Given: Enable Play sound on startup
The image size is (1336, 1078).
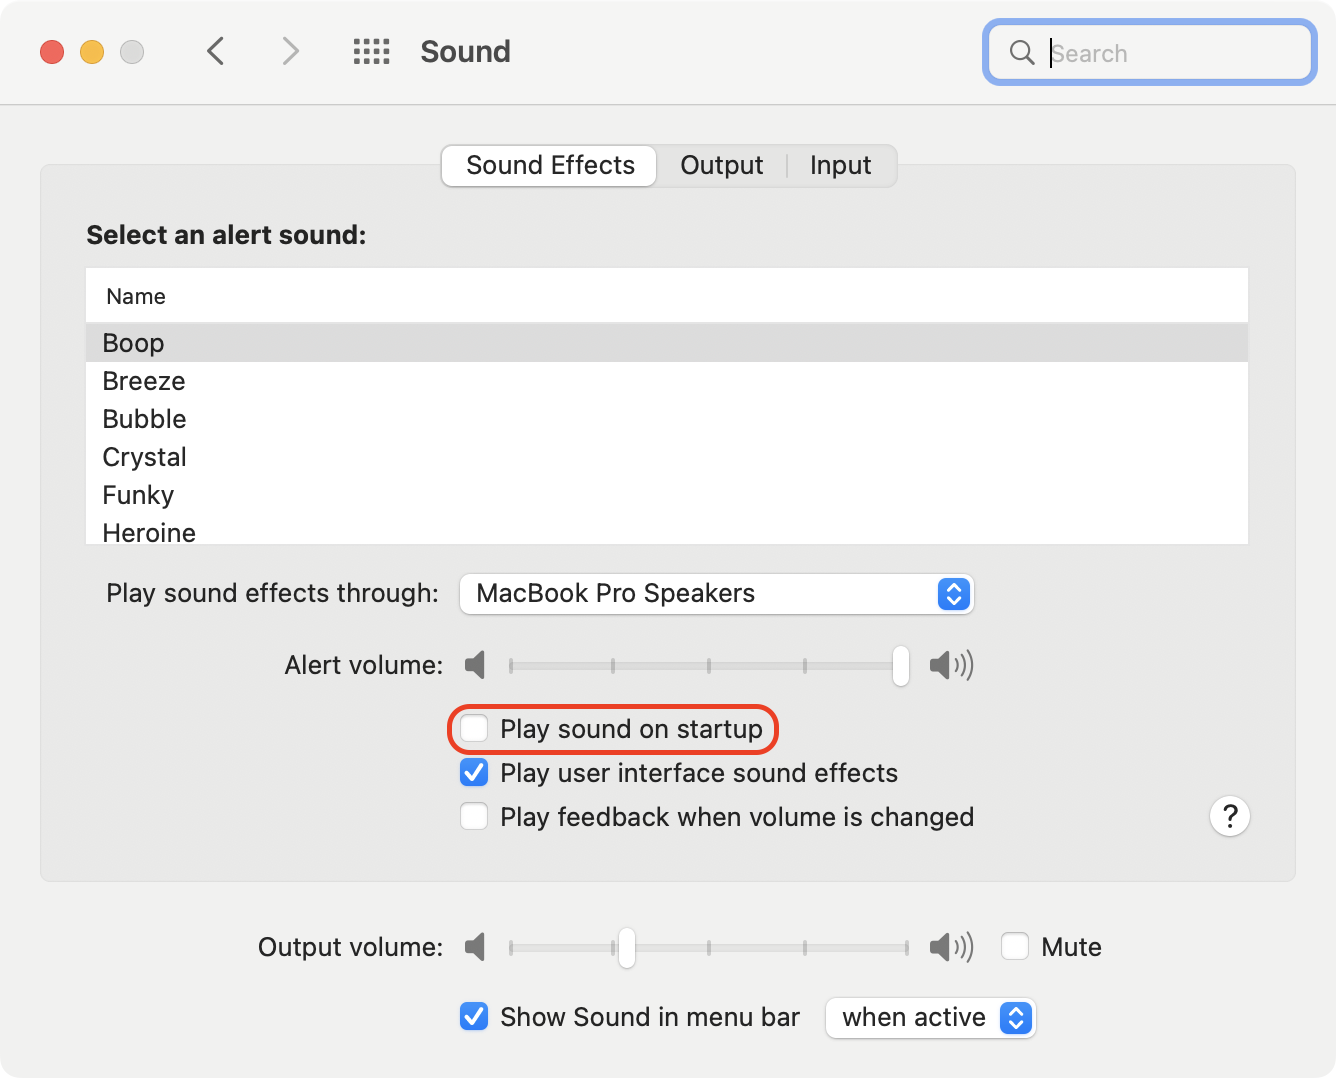Looking at the screenshot, I should (474, 729).
